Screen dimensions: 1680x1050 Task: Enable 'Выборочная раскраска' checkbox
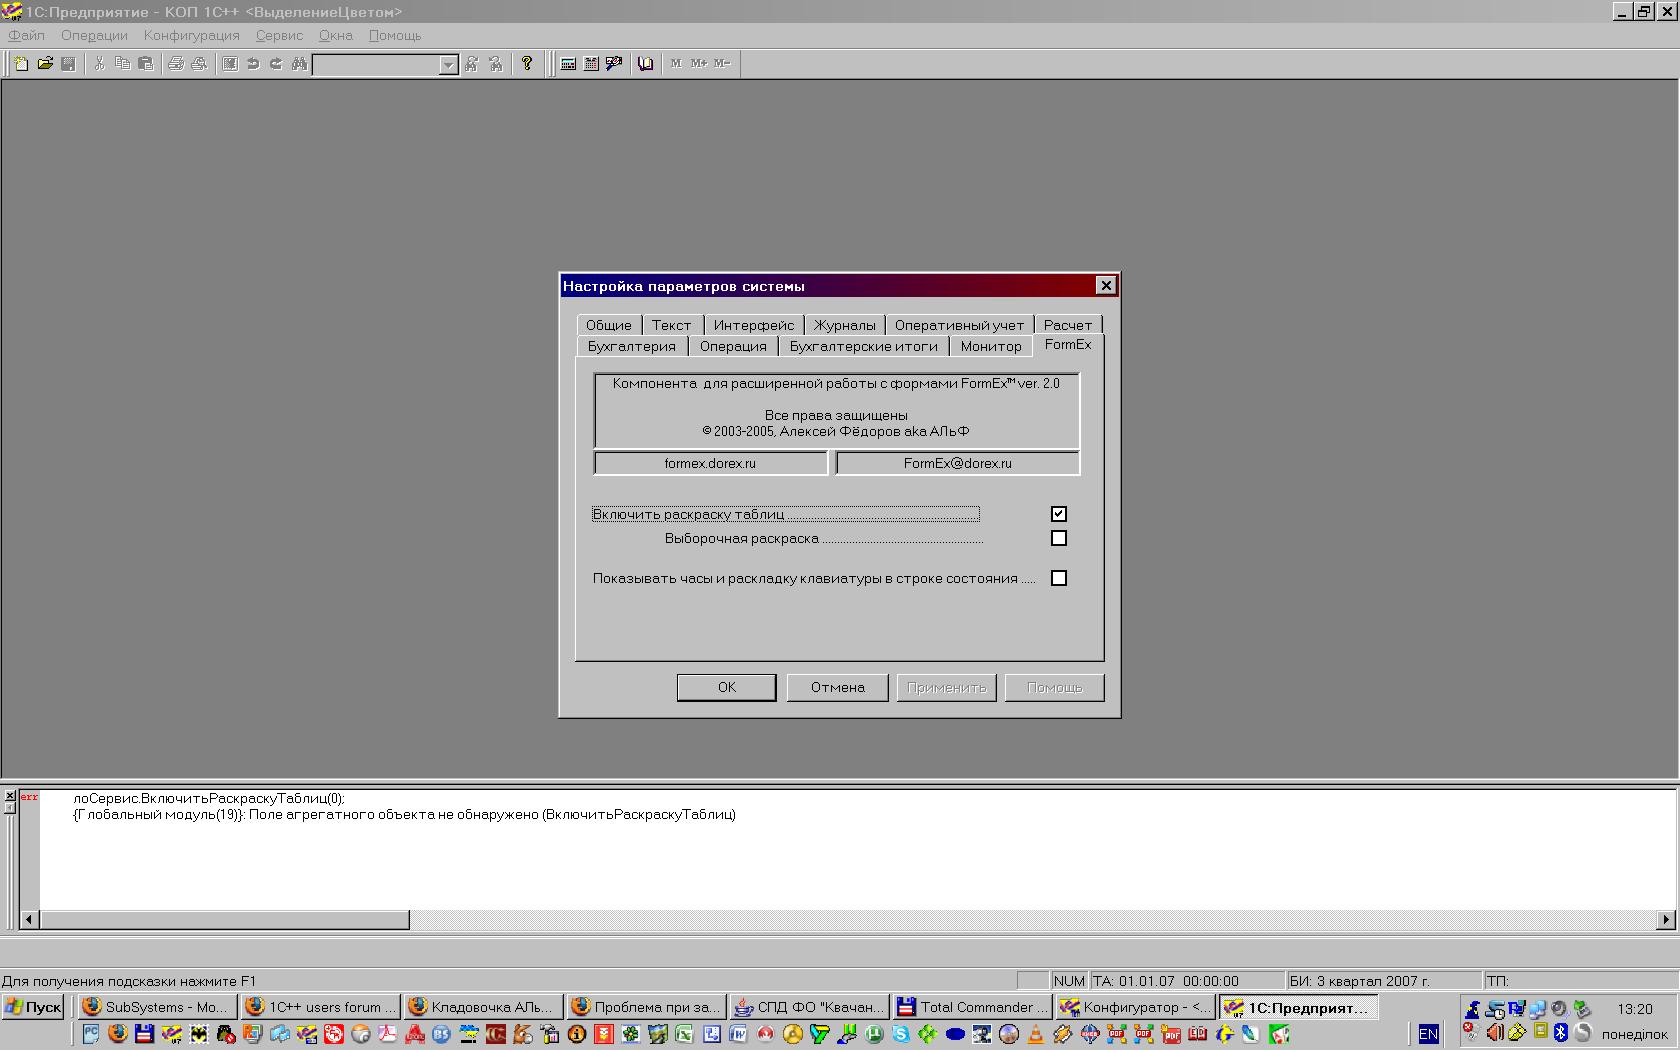pyautogui.click(x=1059, y=538)
